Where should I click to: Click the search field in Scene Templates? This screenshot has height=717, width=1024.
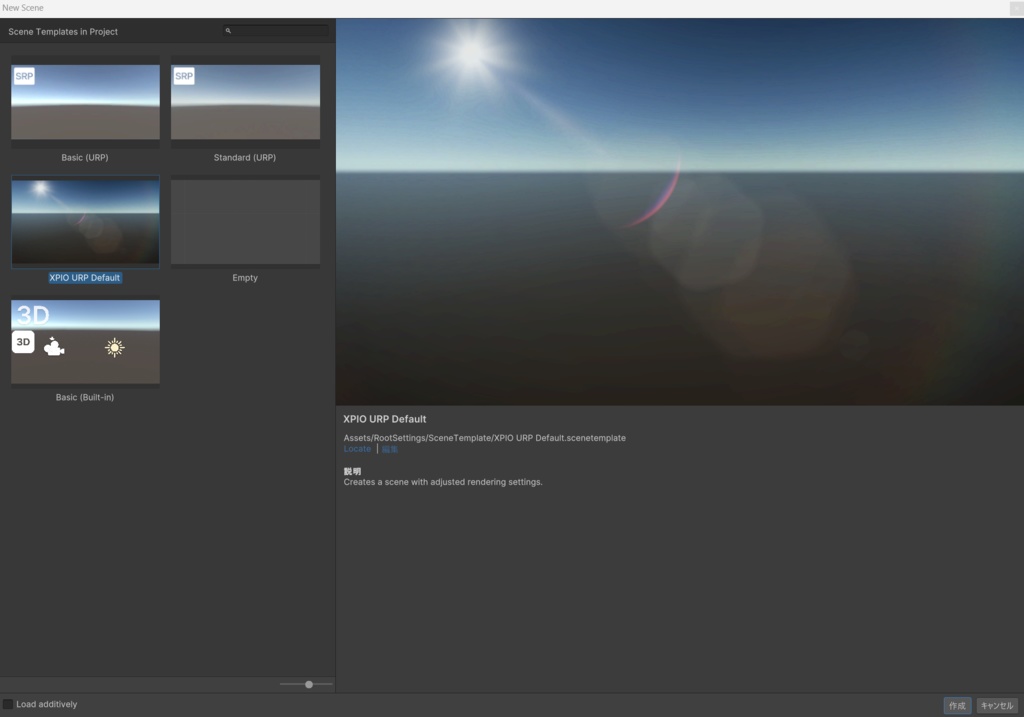click(x=275, y=31)
